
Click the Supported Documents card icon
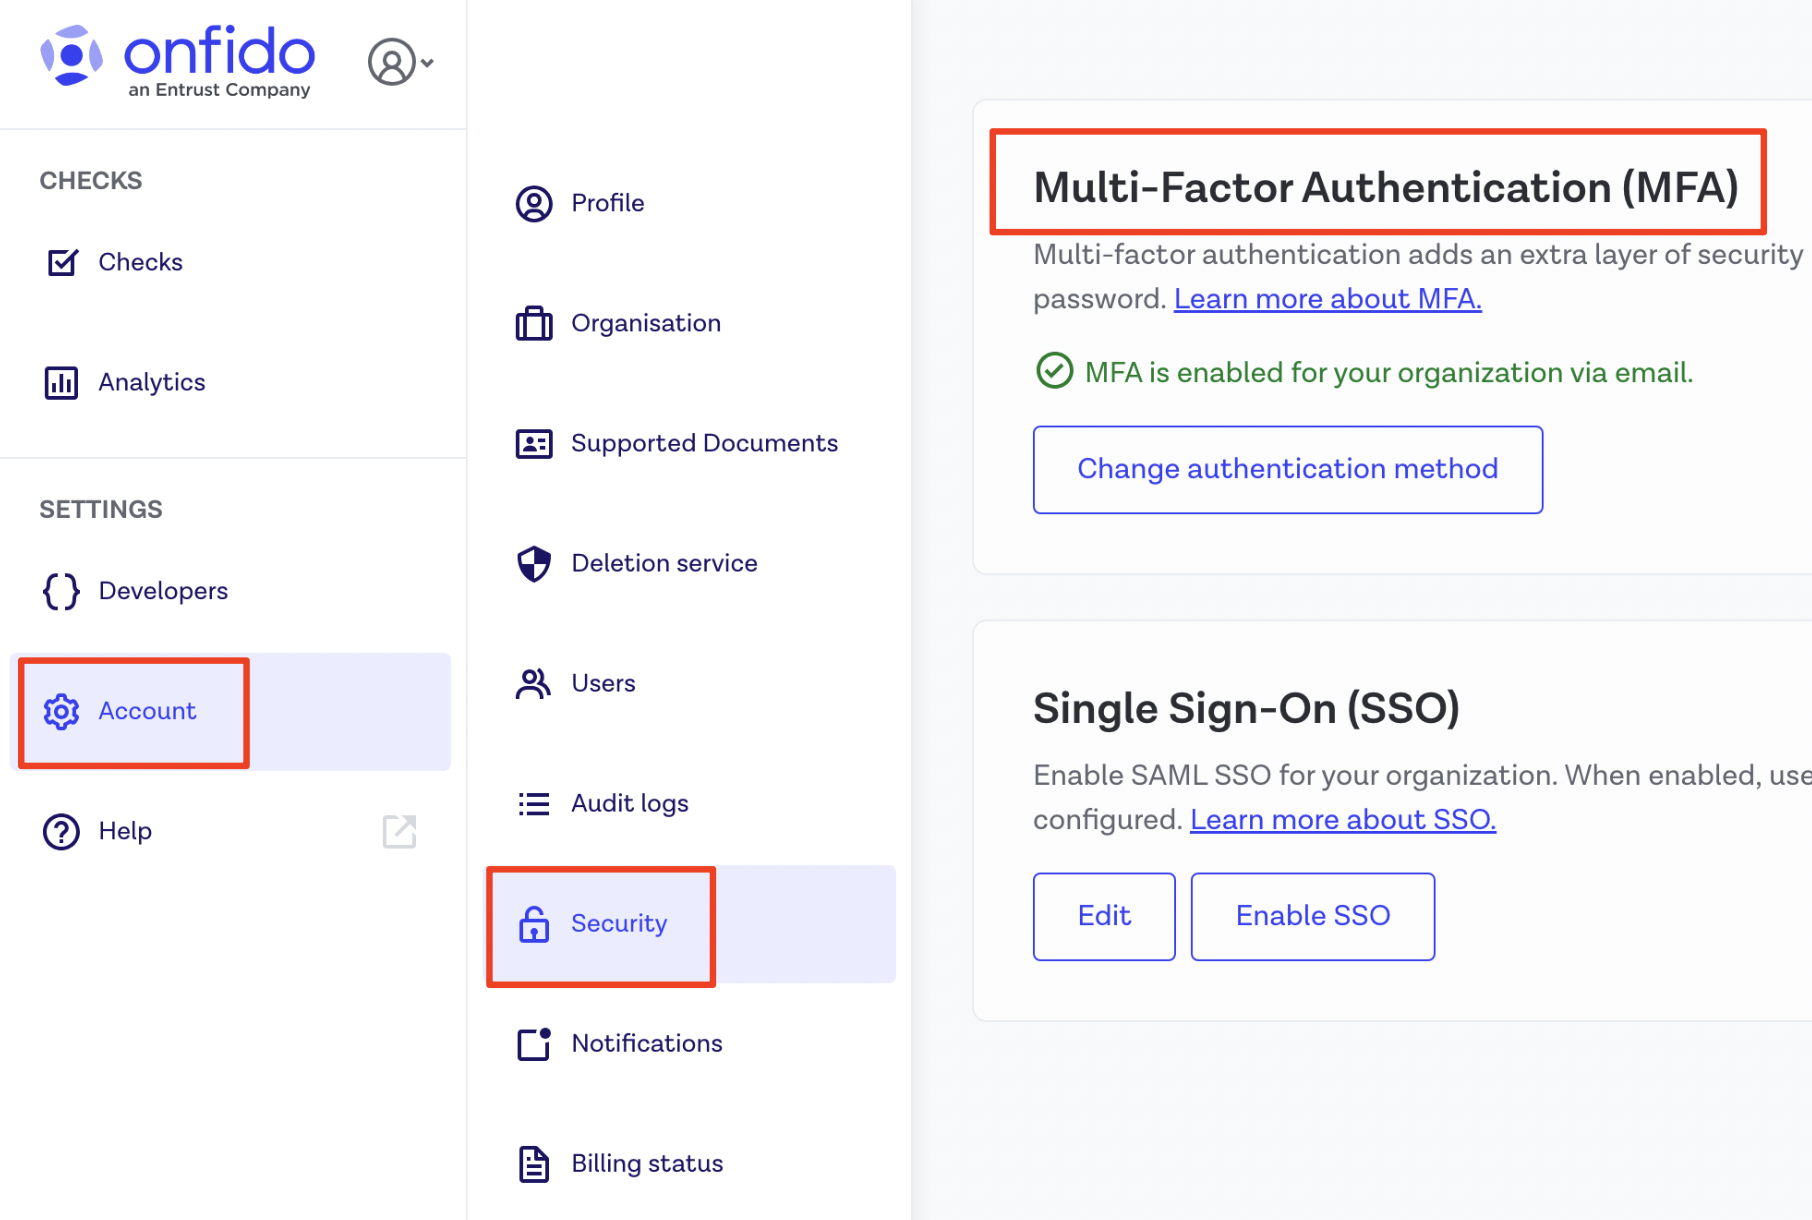click(x=534, y=443)
